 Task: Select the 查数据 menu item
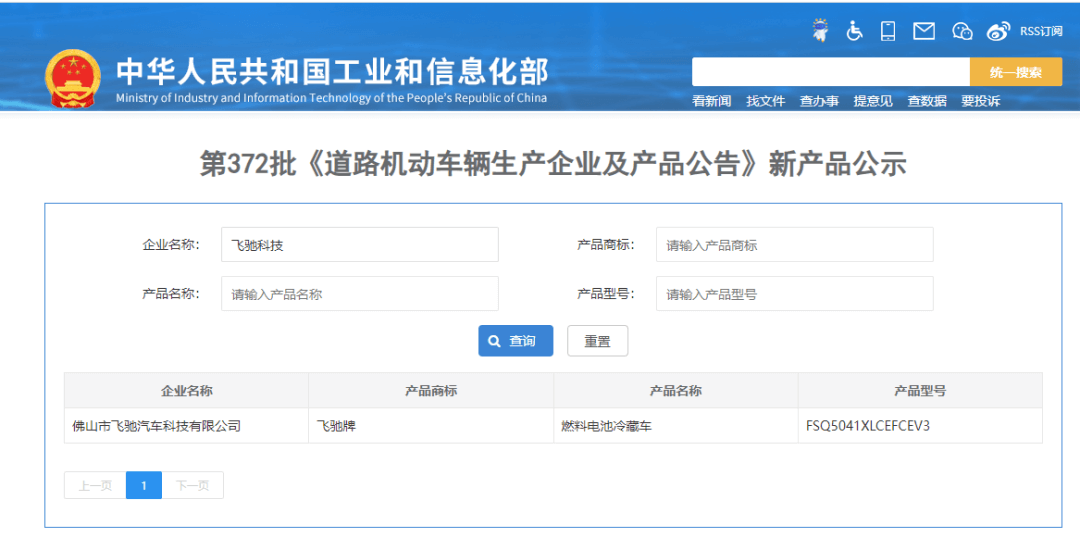pos(927,101)
